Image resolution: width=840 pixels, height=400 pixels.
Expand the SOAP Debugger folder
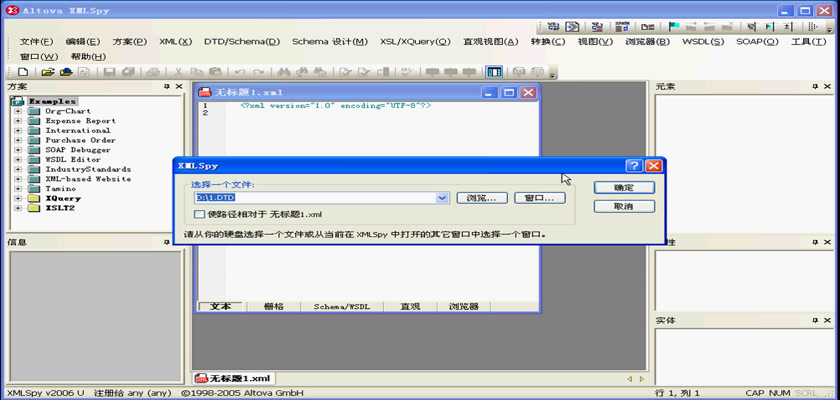[18, 150]
